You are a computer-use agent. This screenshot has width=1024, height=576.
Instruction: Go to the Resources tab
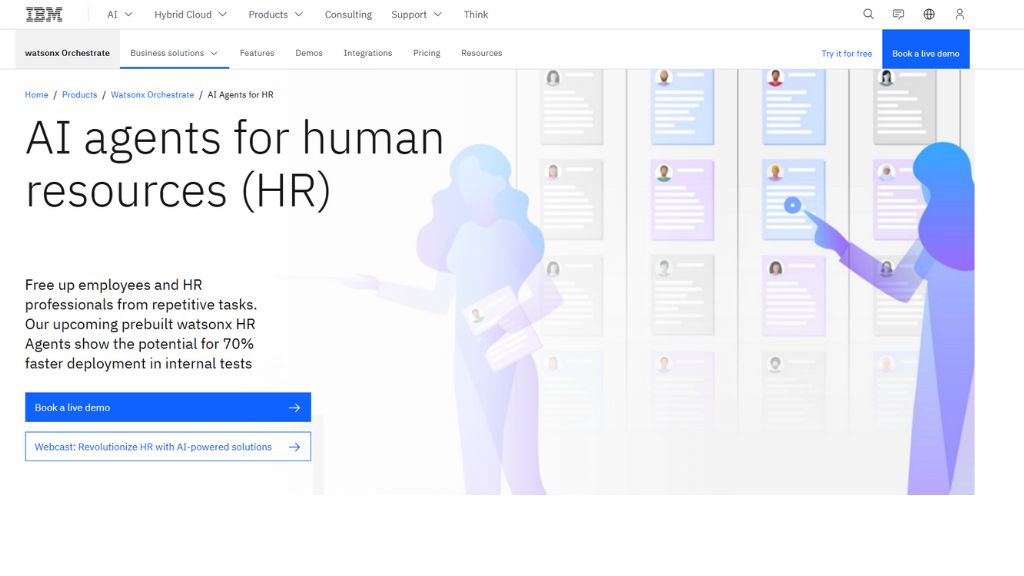481,53
